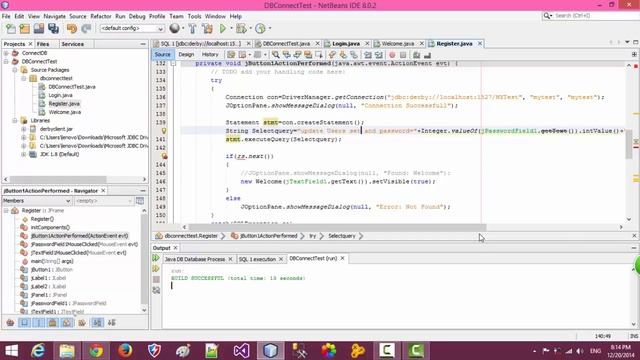Click the Clean and Build icon

207,29
